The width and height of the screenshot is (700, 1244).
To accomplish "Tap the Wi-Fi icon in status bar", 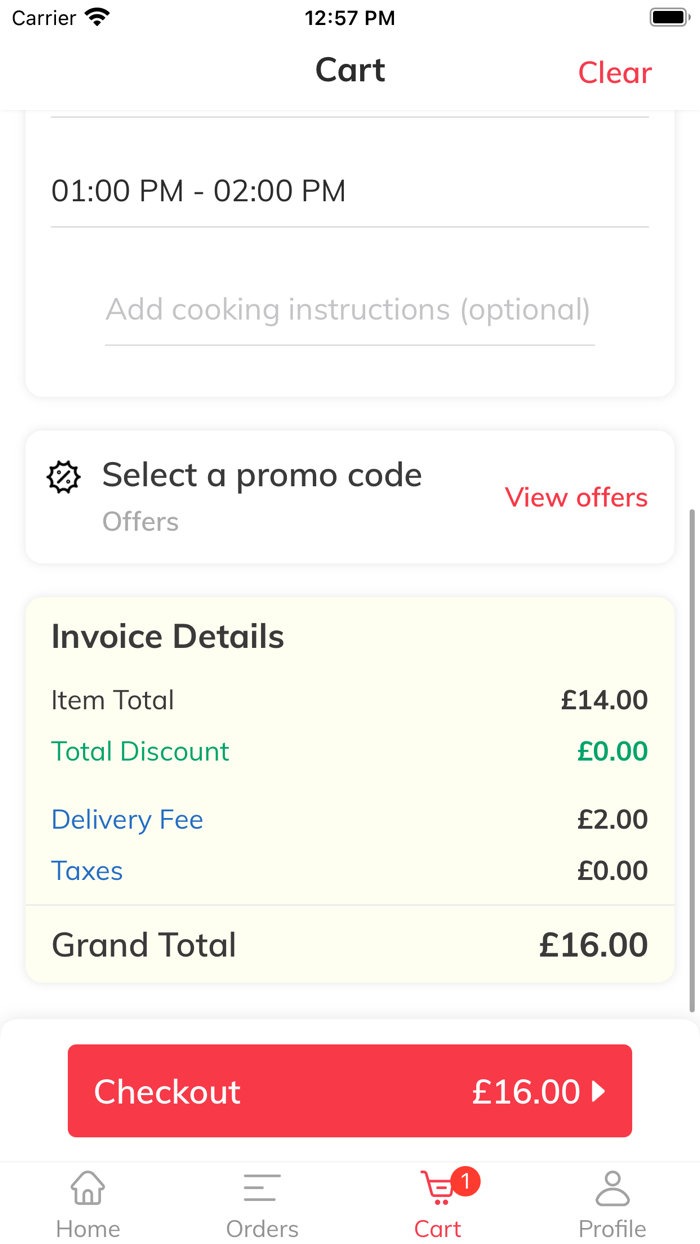I will 98,17.
